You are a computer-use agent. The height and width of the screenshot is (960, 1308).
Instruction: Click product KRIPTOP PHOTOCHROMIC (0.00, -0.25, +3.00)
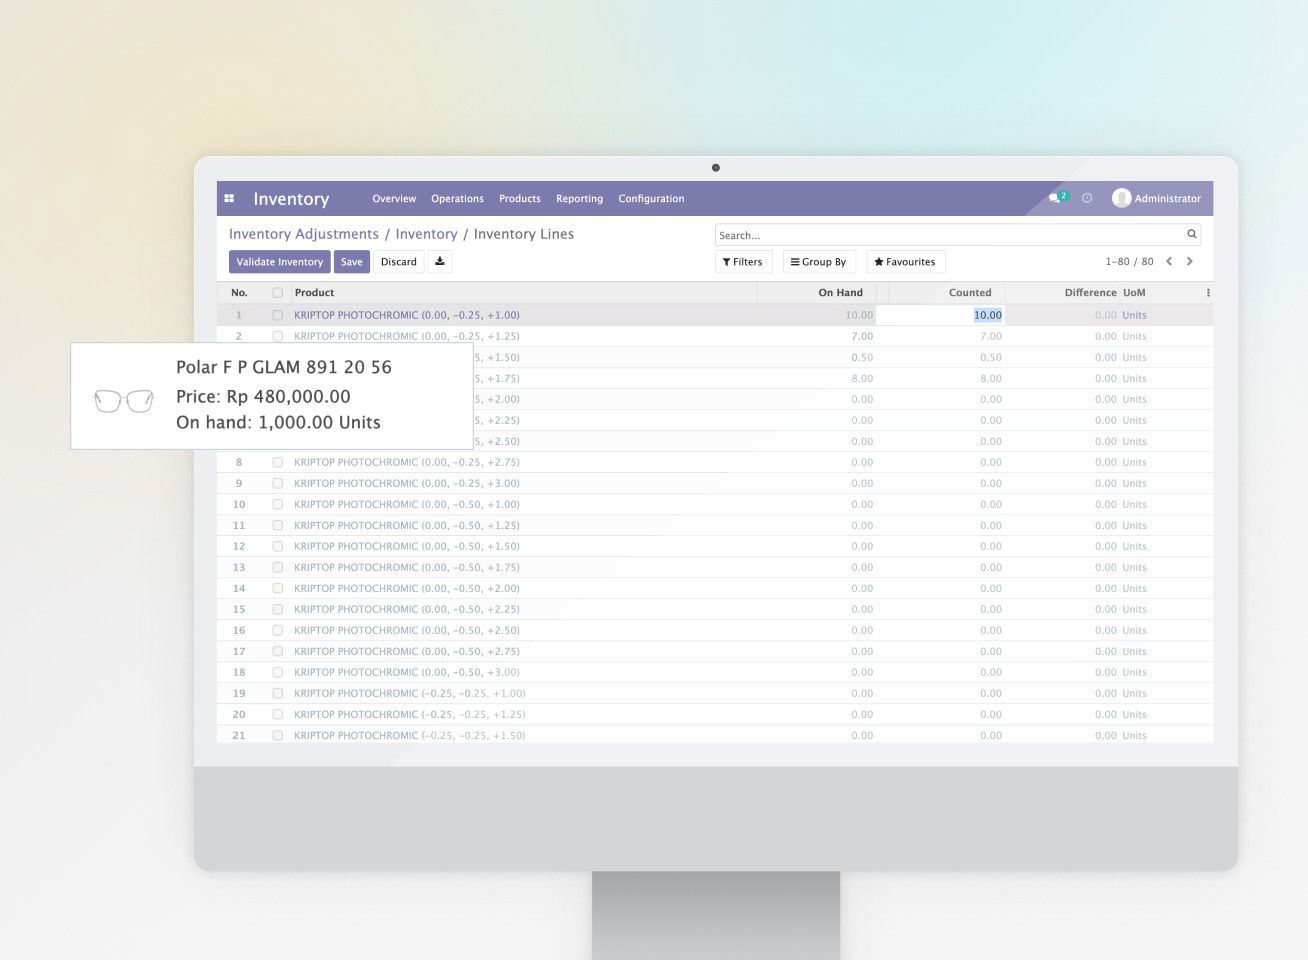[407, 483]
